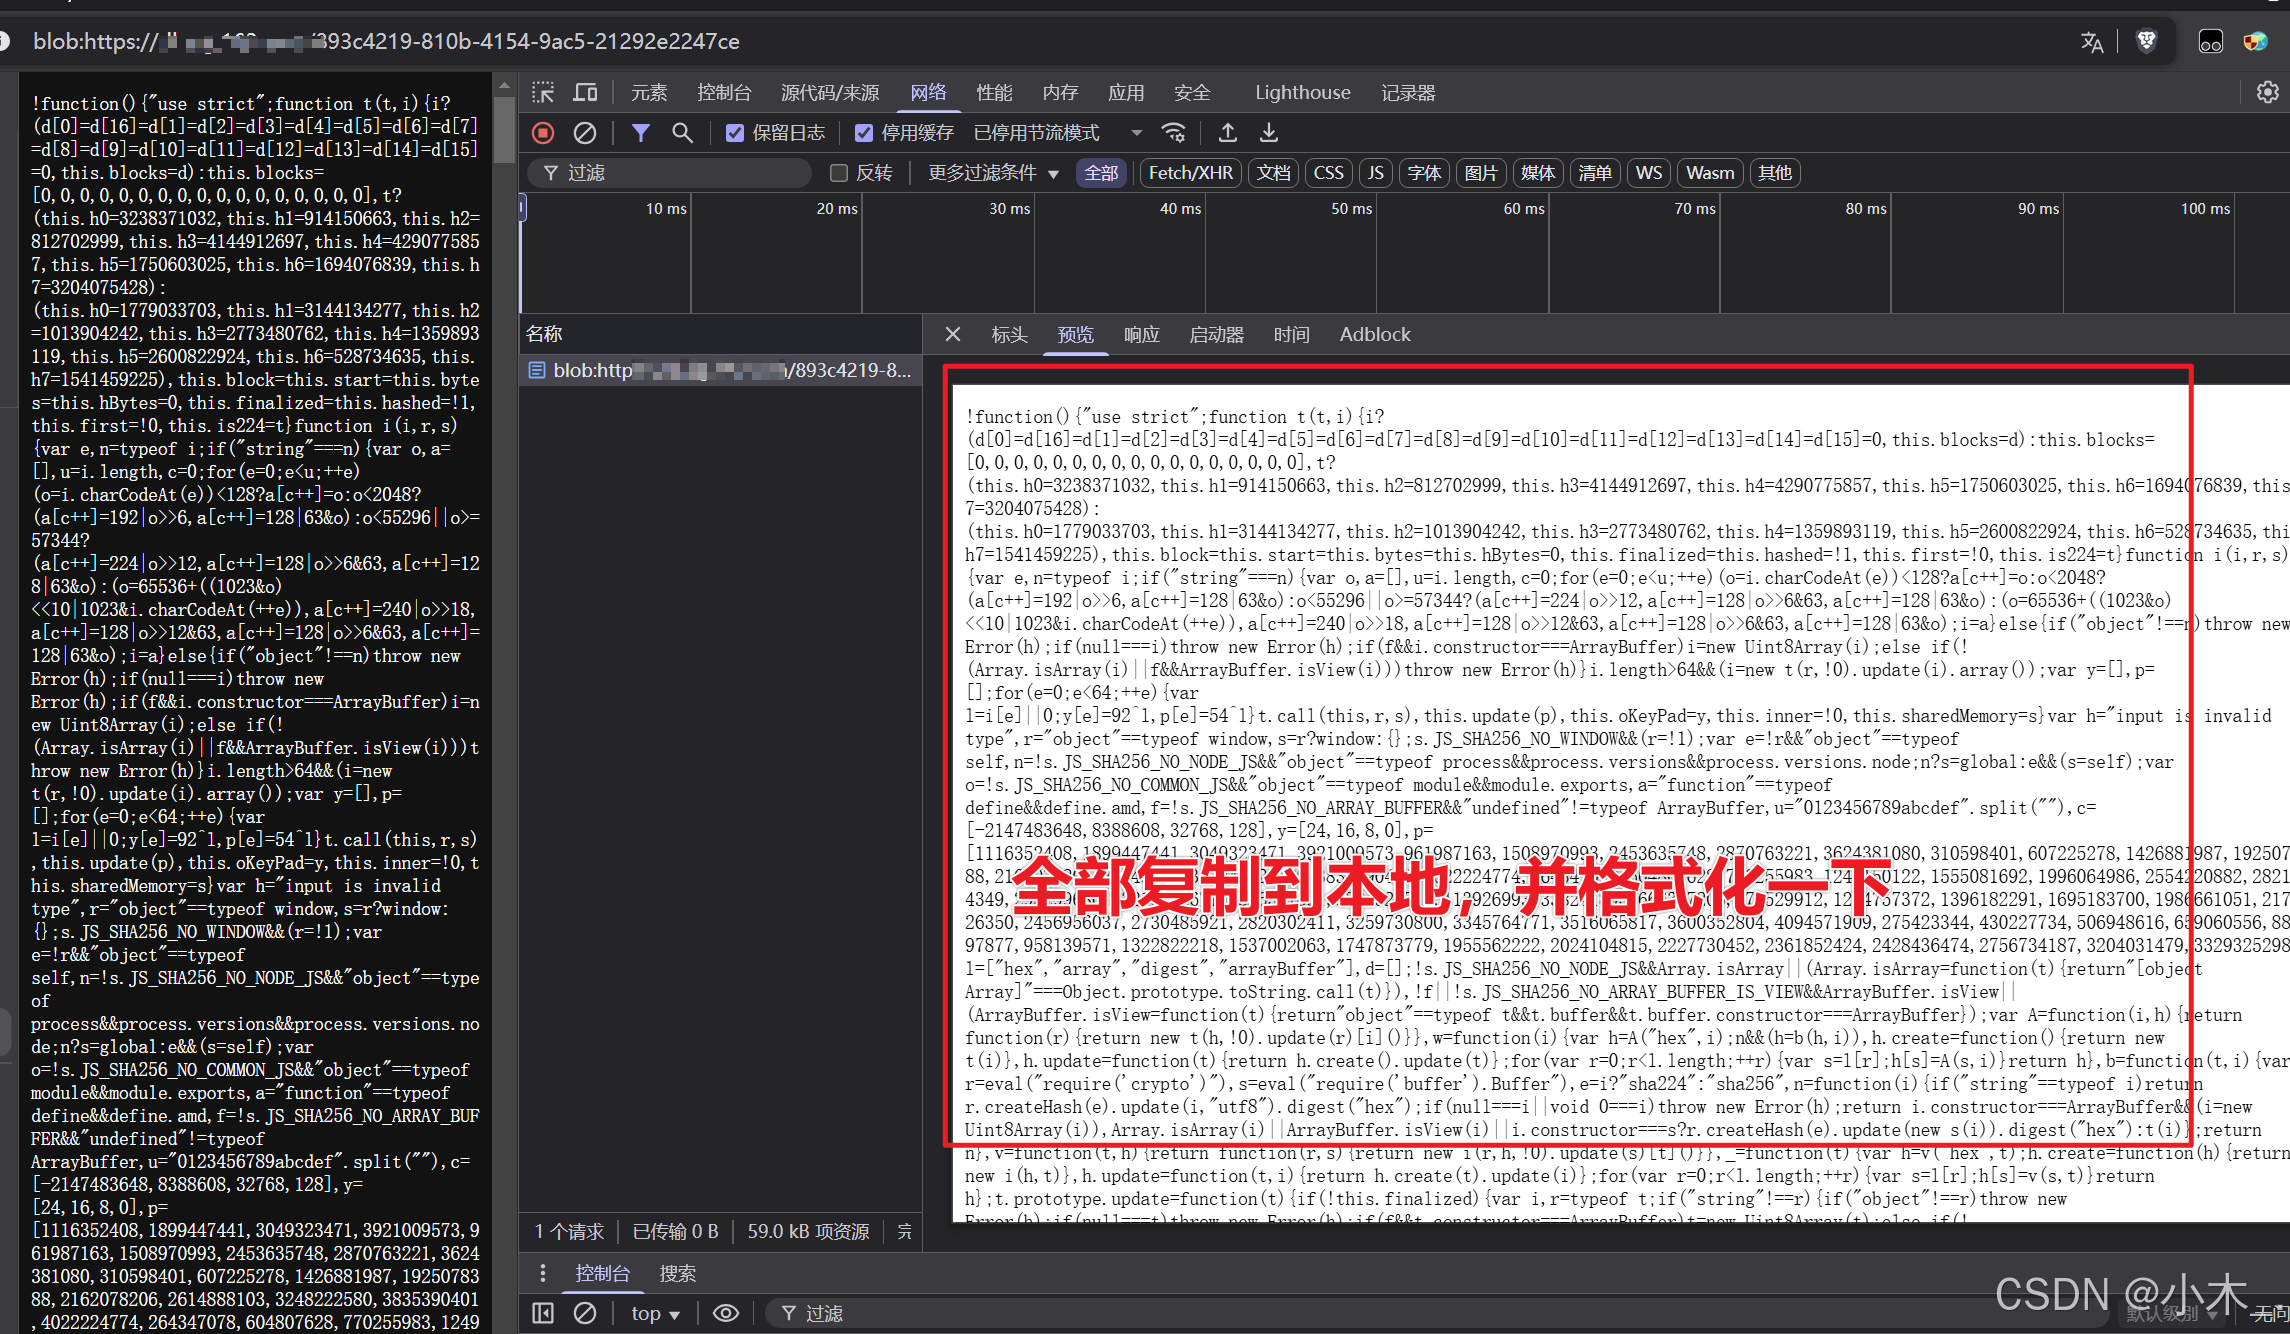Open the 源代码/来源 tab
This screenshot has height=1334, width=2290.
[830, 93]
